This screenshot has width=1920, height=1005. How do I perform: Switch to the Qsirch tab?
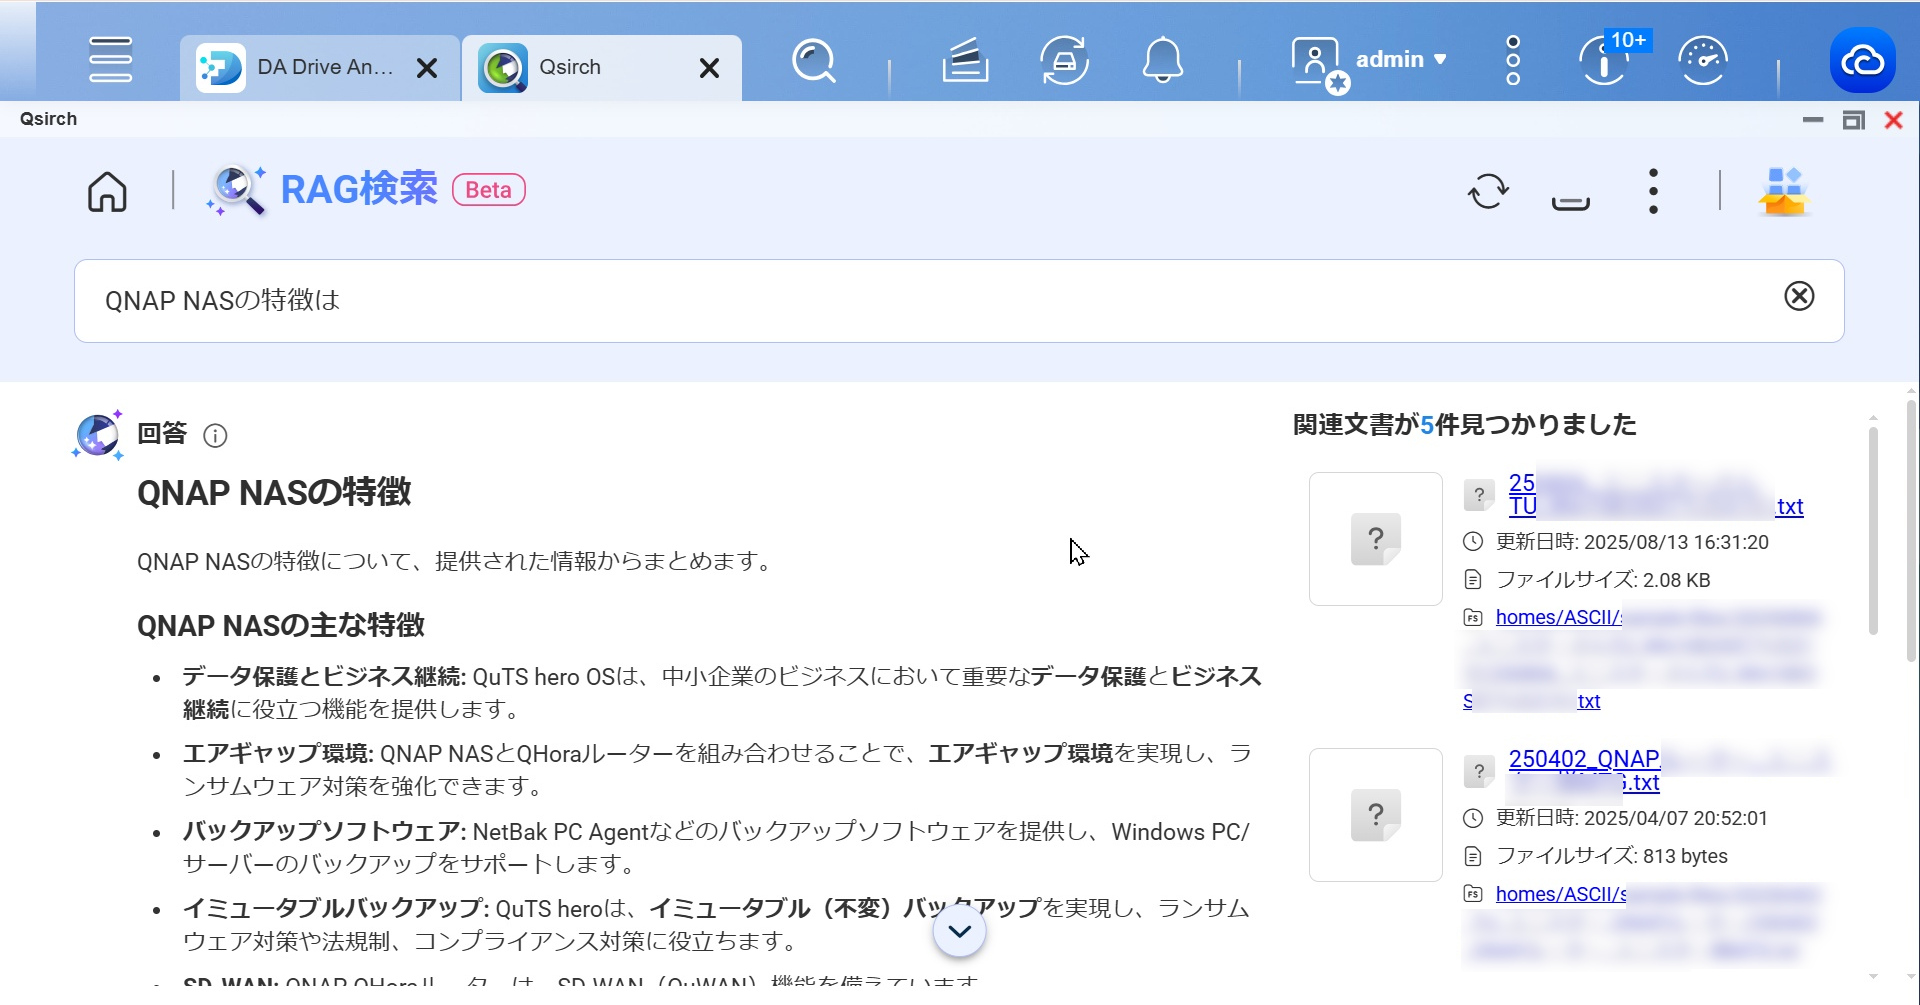[602, 68]
